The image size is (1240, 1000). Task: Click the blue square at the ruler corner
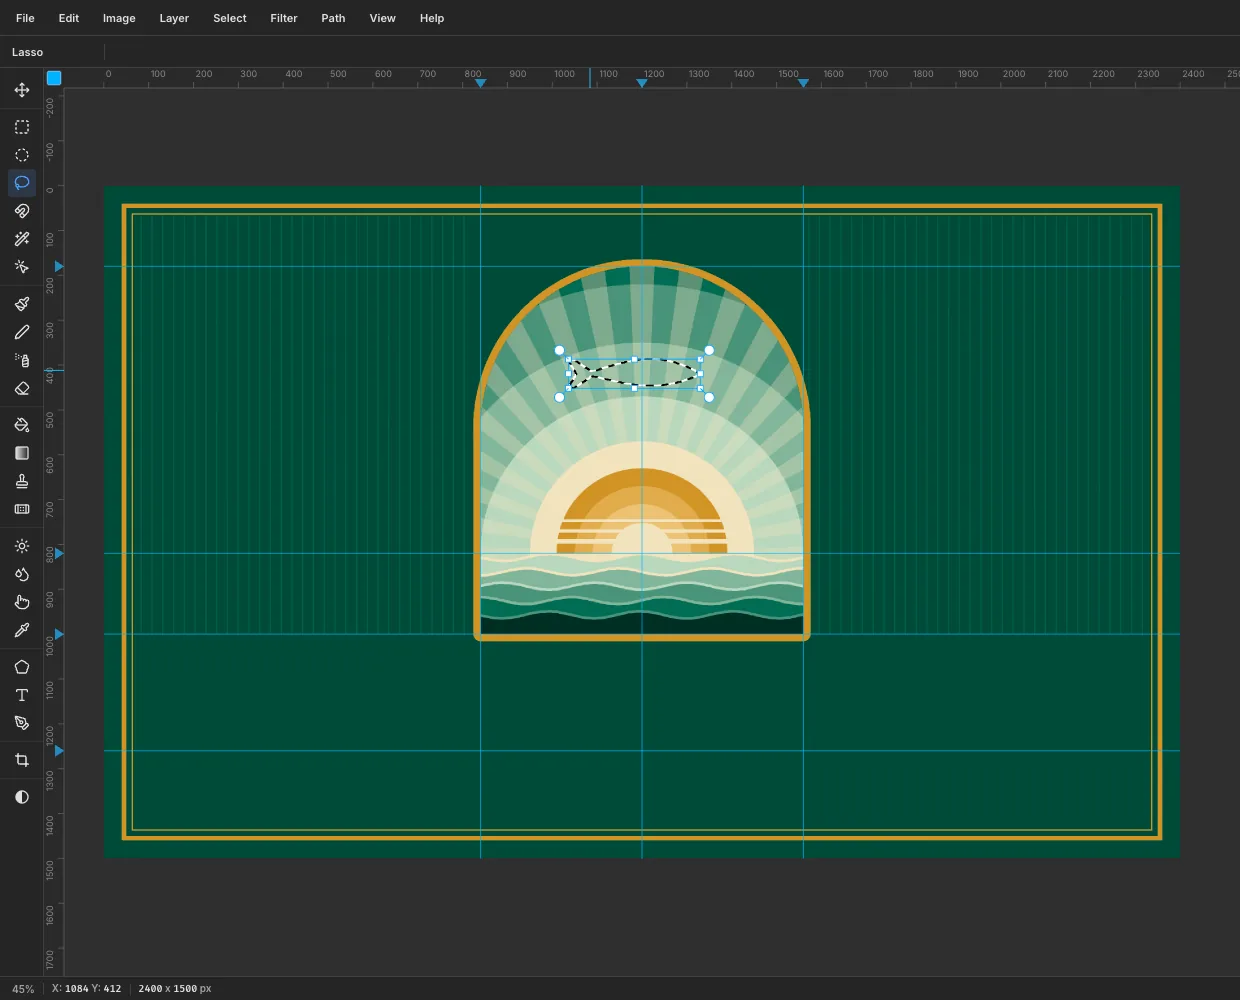(54, 78)
